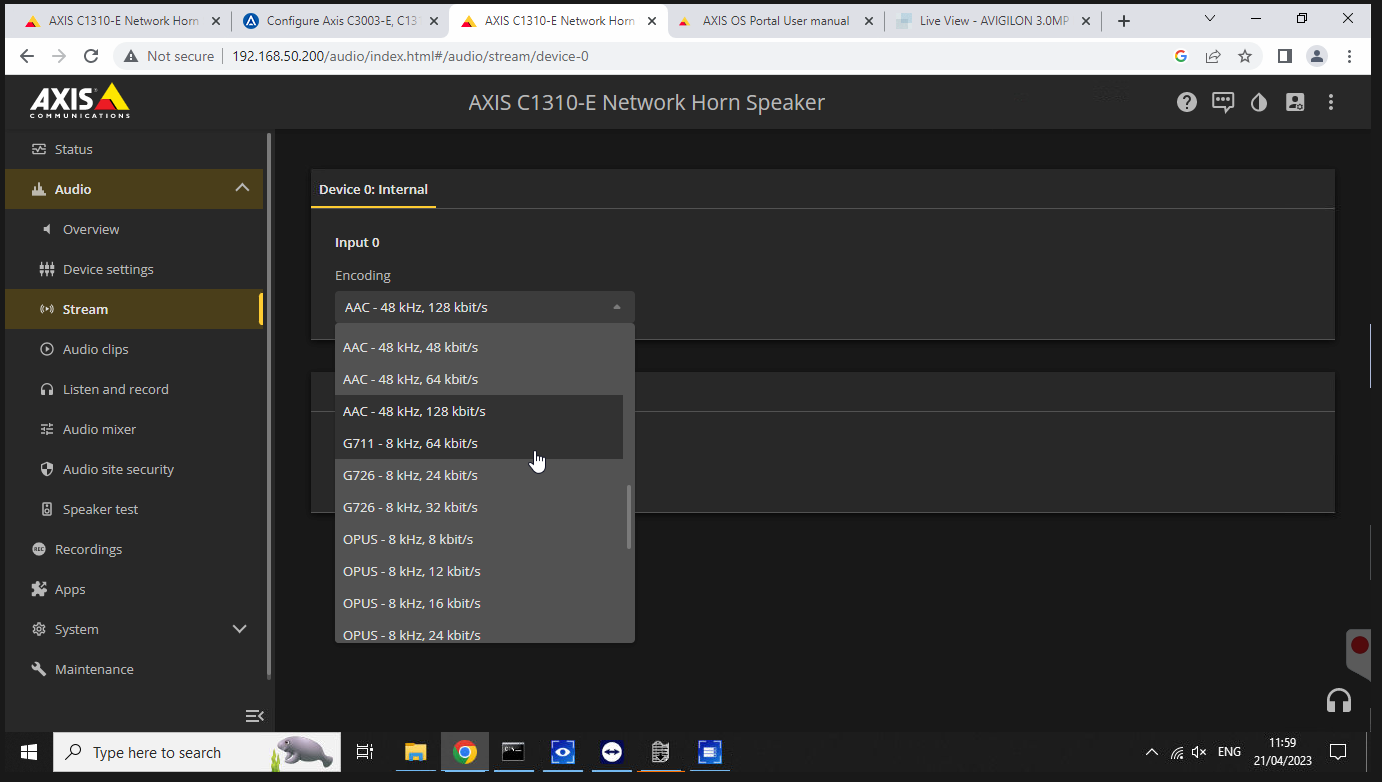Go to Audio mixer page
Image resolution: width=1382 pixels, height=782 pixels.
point(99,429)
